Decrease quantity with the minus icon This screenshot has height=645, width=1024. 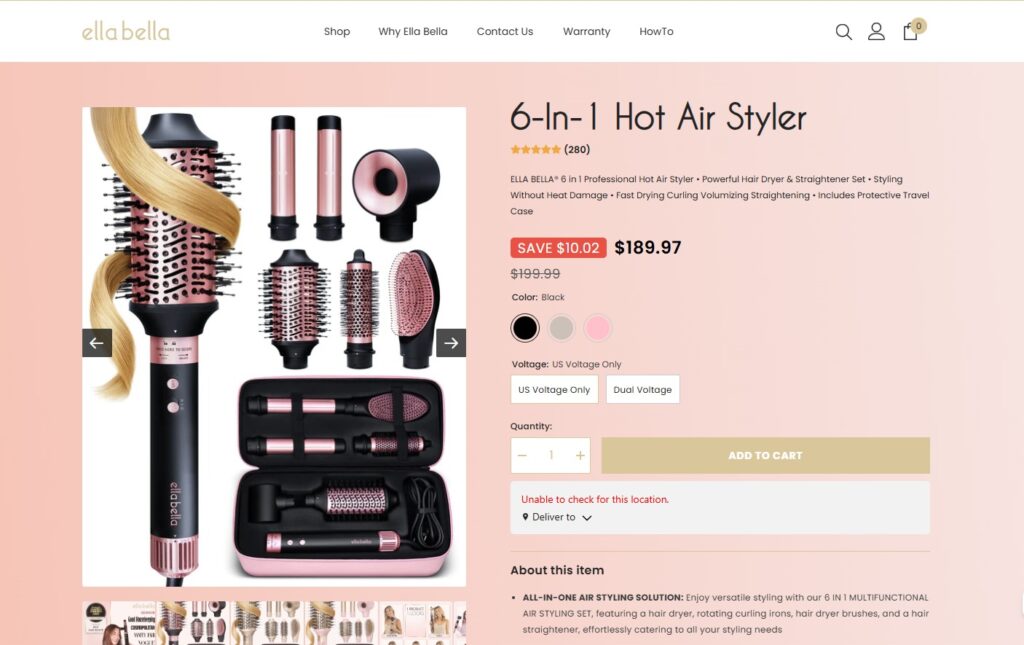click(x=522, y=456)
